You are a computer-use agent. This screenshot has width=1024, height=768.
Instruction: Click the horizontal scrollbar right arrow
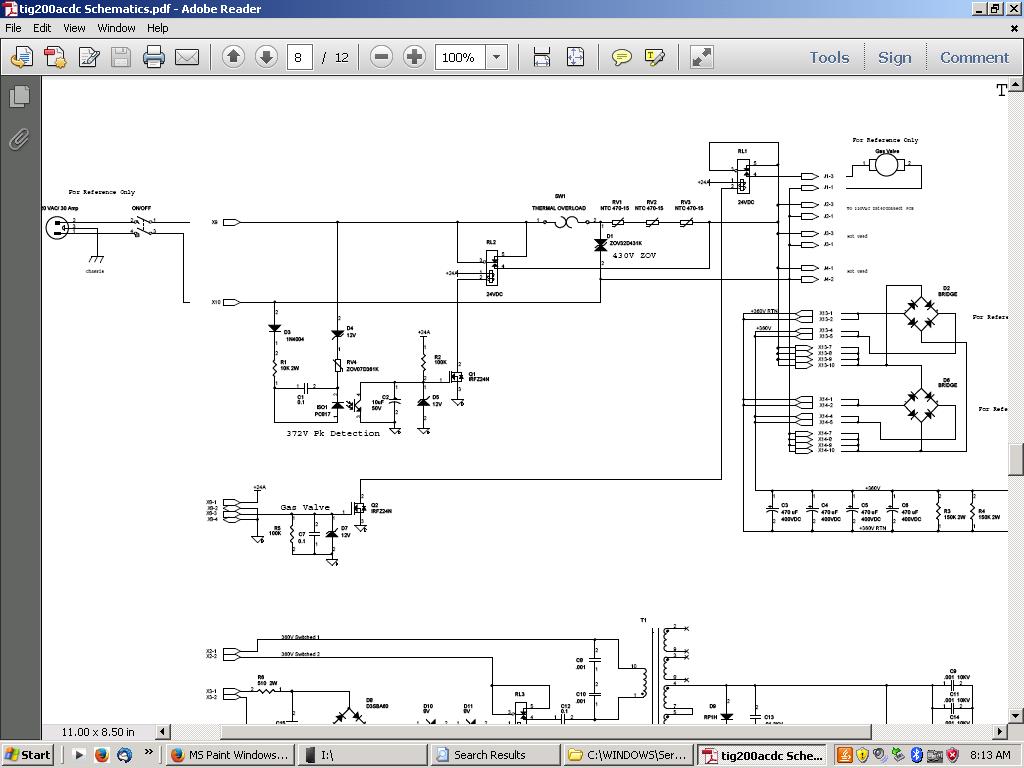pos(1000,731)
